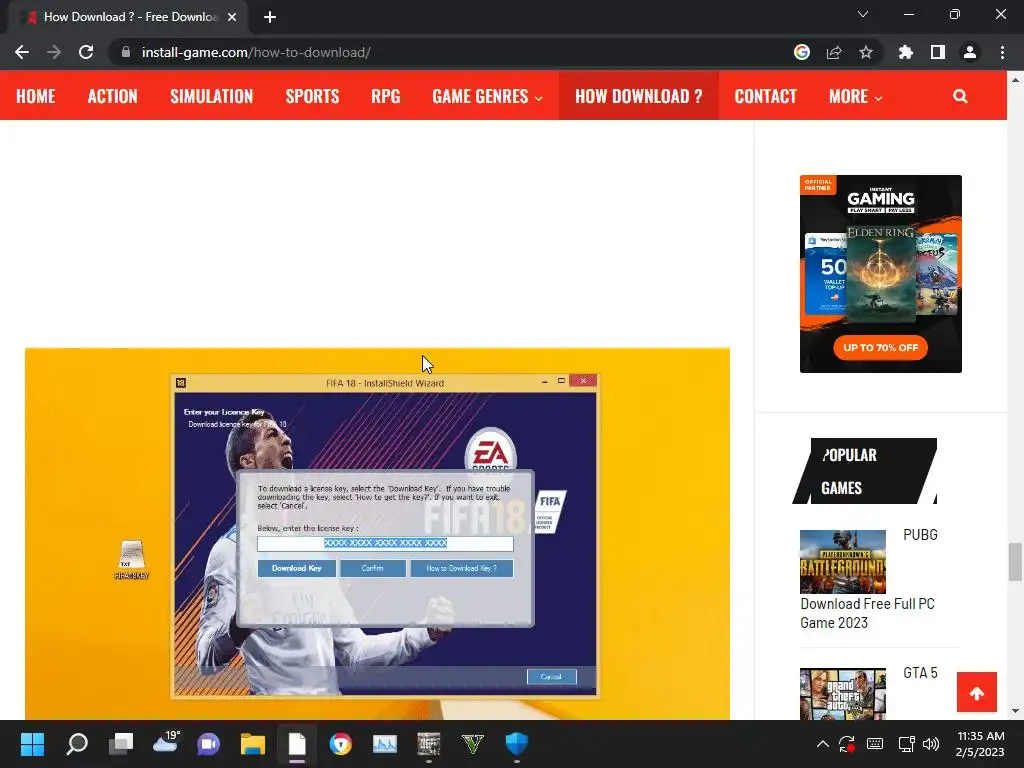Image resolution: width=1024 pixels, height=768 pixels.
Task: Click the scrollbar down arrow
Action: 1015,711
